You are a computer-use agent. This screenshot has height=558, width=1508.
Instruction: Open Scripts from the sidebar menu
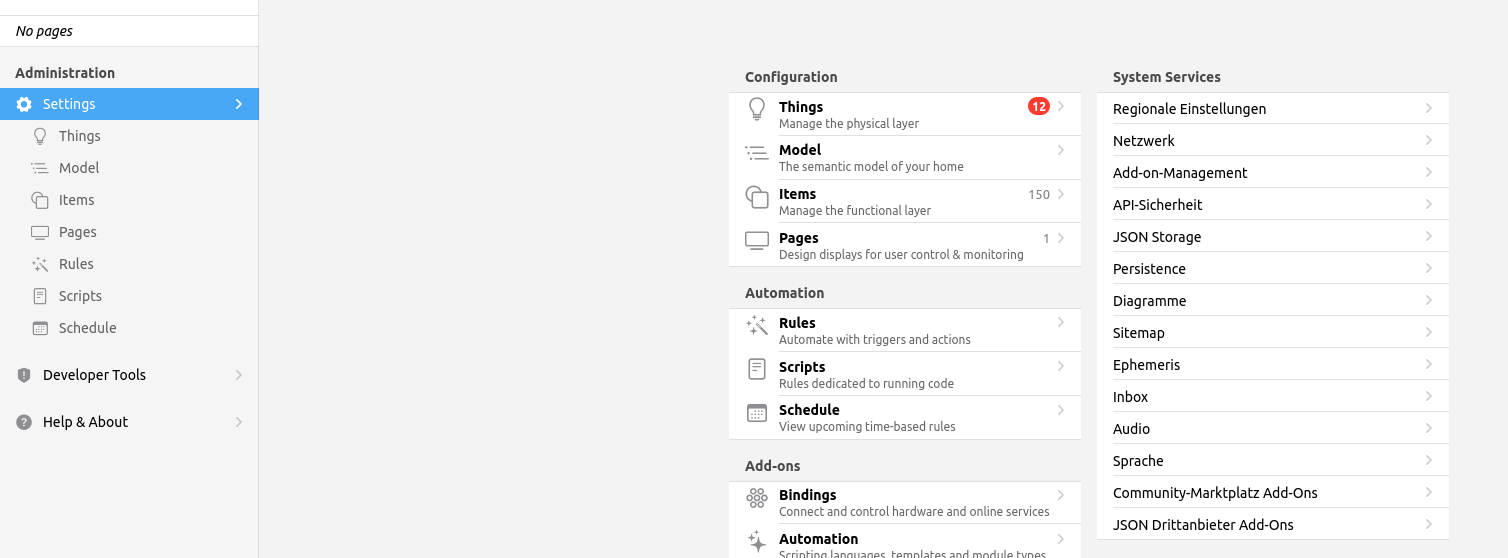click(80, 296)
